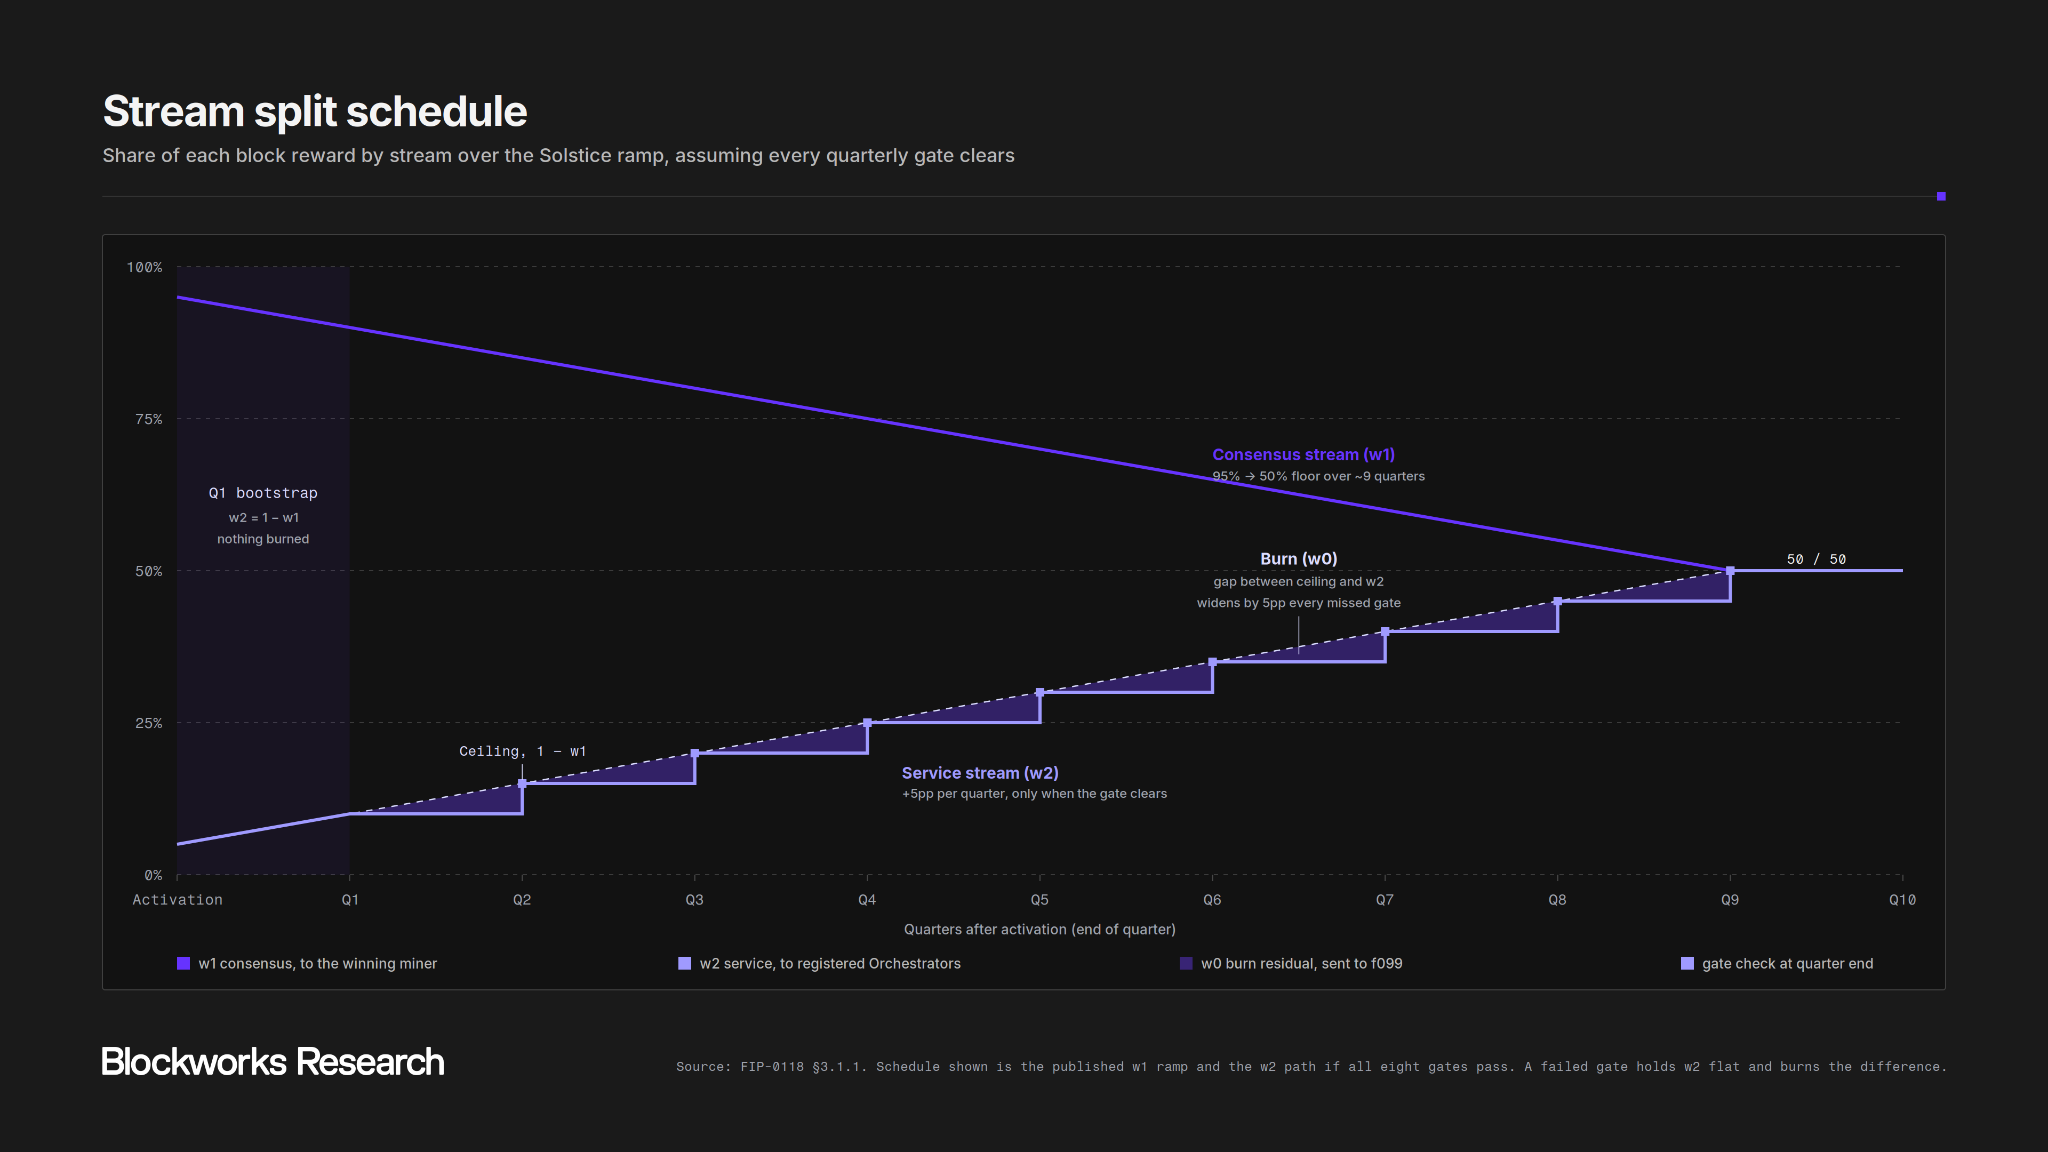The height and width of the screenshot is (1152, 2048).
Task: Click the gate check legend swatch
Action: click(1687, 963)
